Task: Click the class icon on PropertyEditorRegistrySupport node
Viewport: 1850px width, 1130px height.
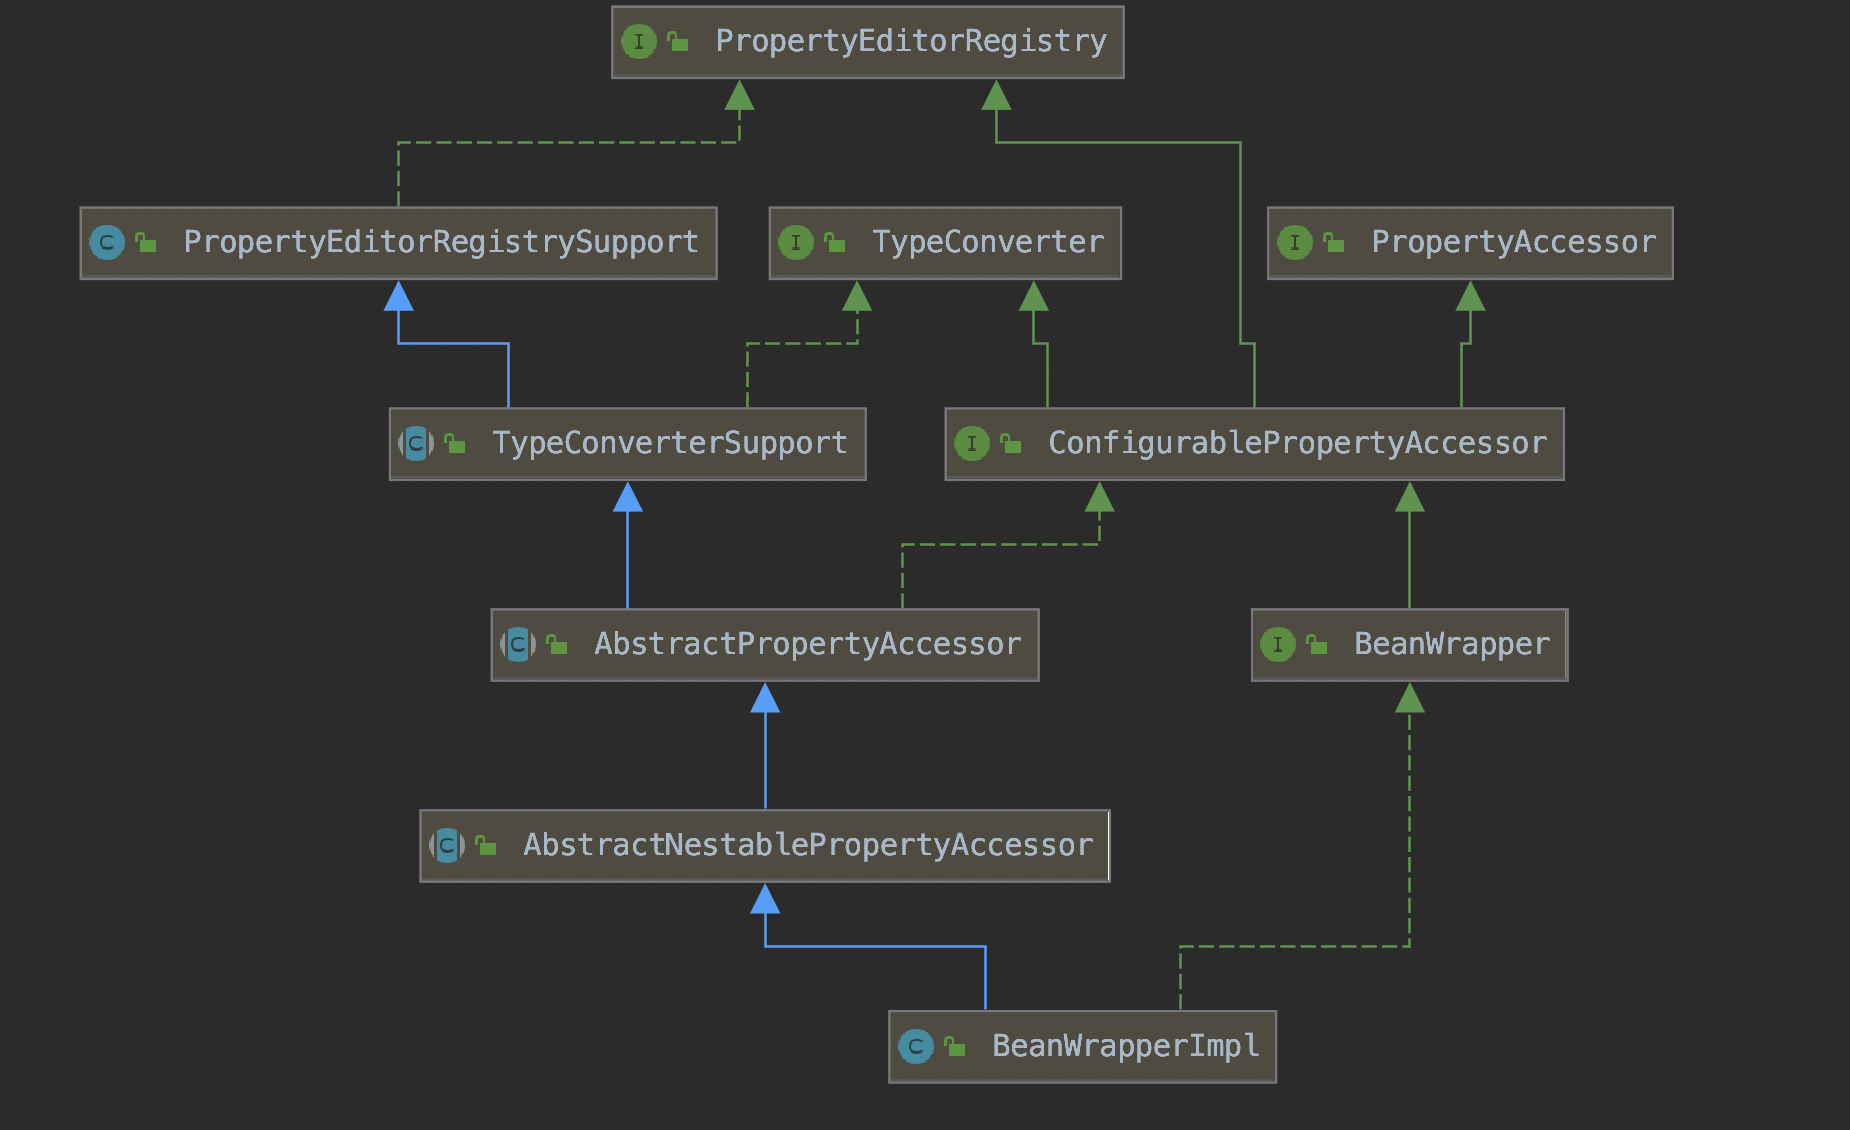Action: pos(107,243)
